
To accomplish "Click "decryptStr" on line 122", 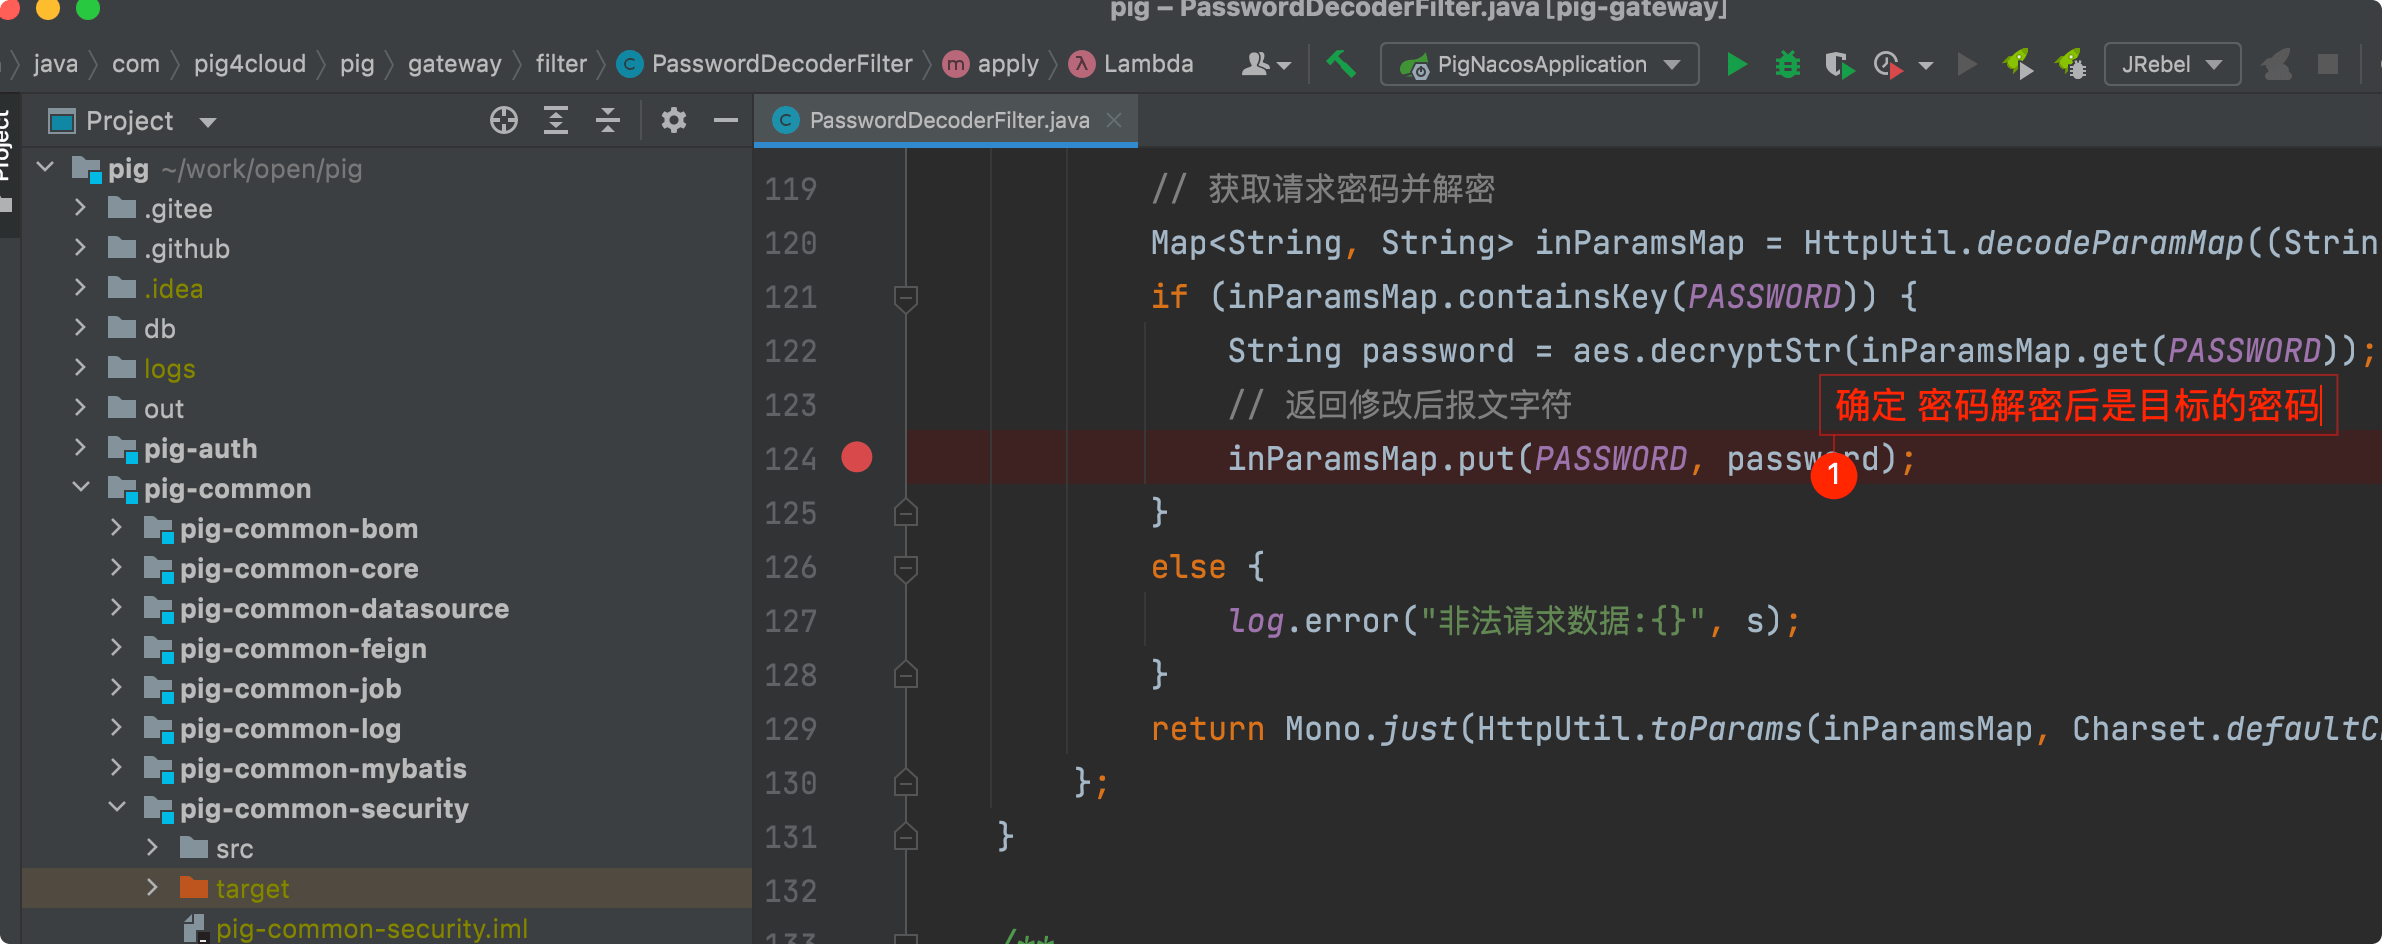I will click(1745, 351).
